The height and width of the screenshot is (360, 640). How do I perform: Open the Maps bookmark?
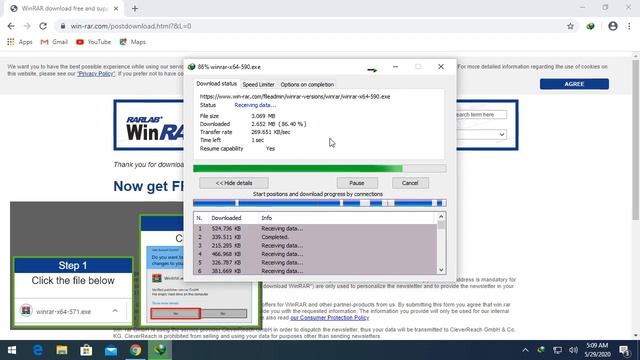pyautogui.click(x=133, y=42)
